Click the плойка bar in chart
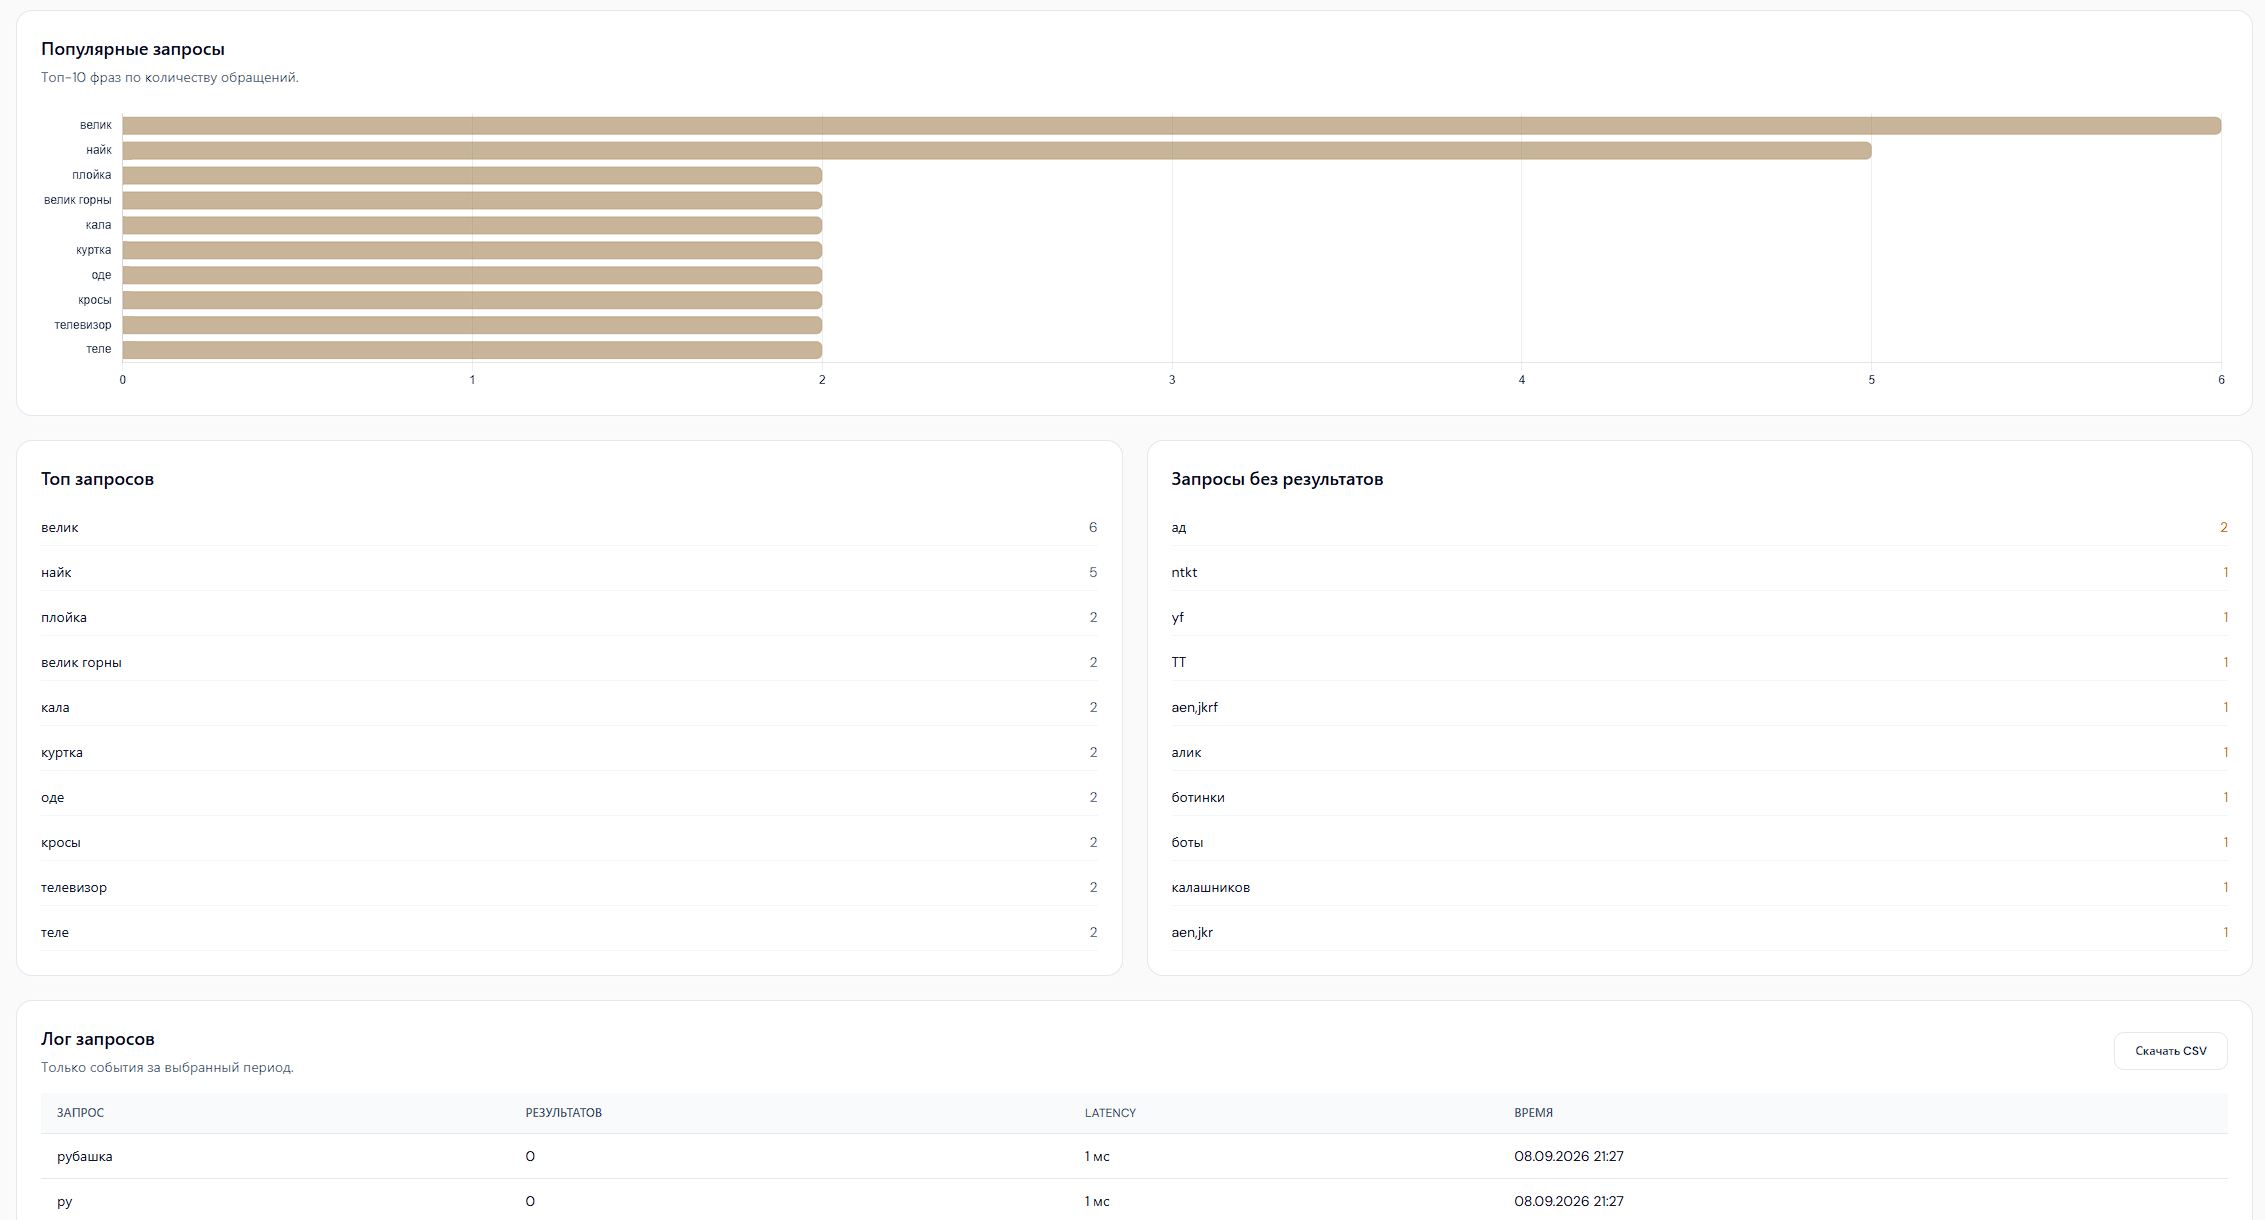The height and width of the screenshot is (1220, 2265). (472, 176)
